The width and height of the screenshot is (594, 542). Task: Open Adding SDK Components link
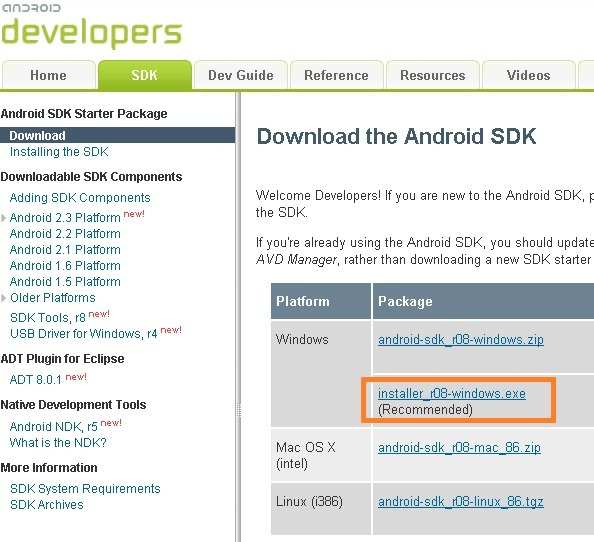tap(80, 197)
